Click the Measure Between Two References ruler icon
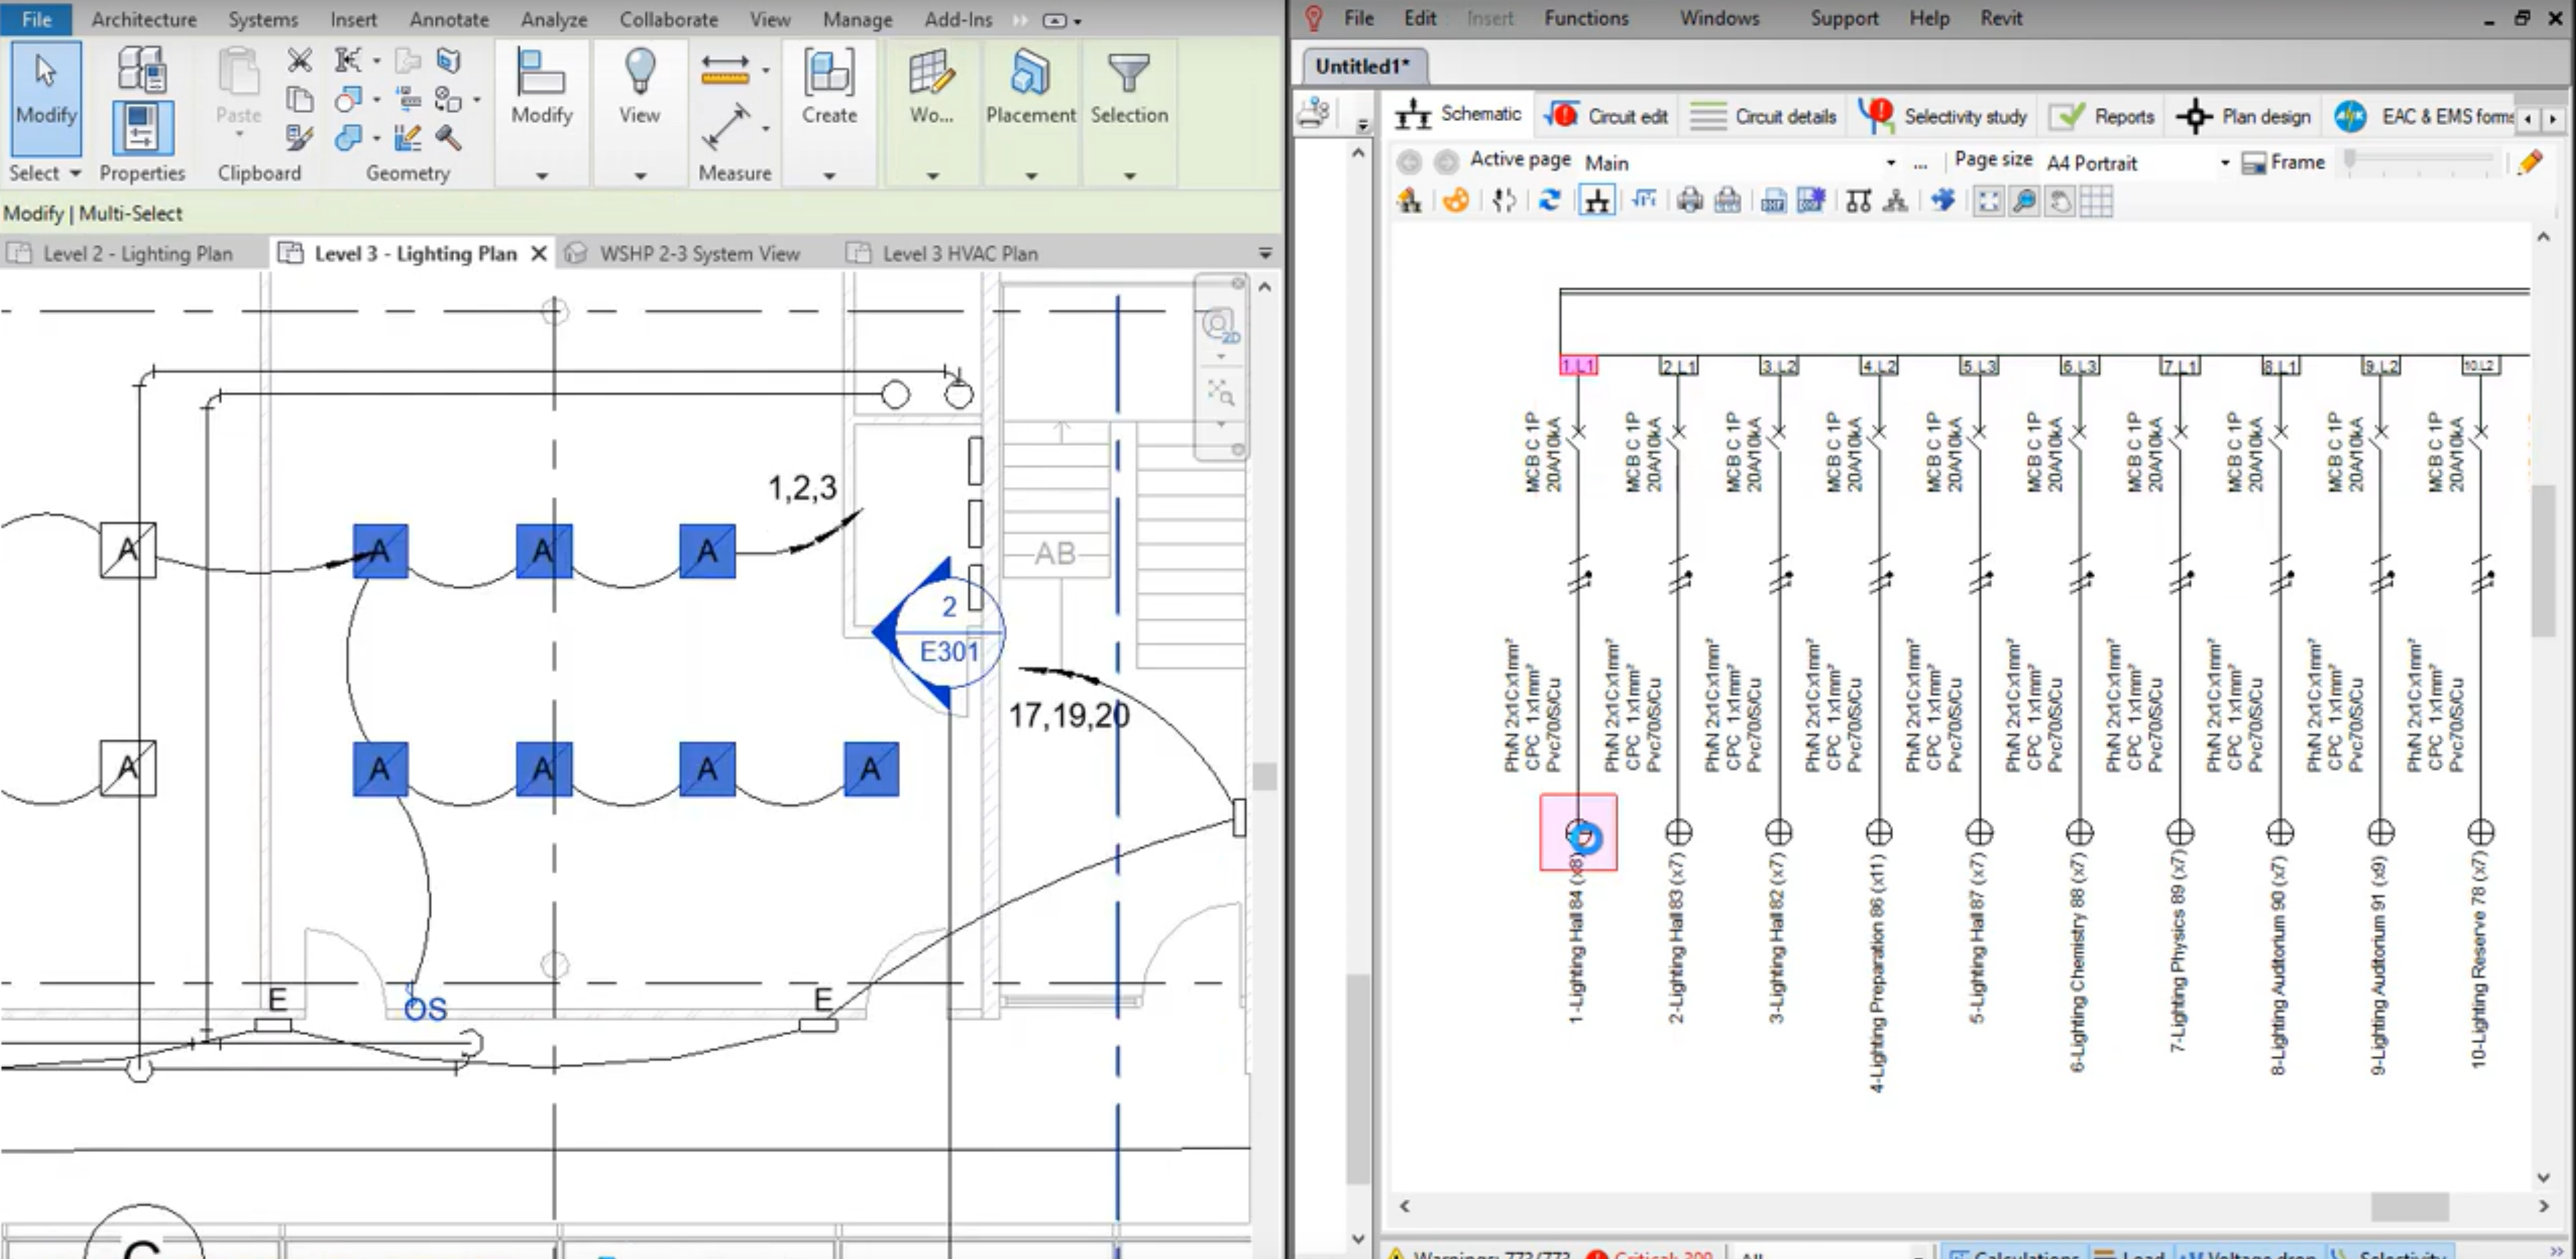Viewport: 2576px width, 1259px height. pyautogui.click(x=725, y=69)
